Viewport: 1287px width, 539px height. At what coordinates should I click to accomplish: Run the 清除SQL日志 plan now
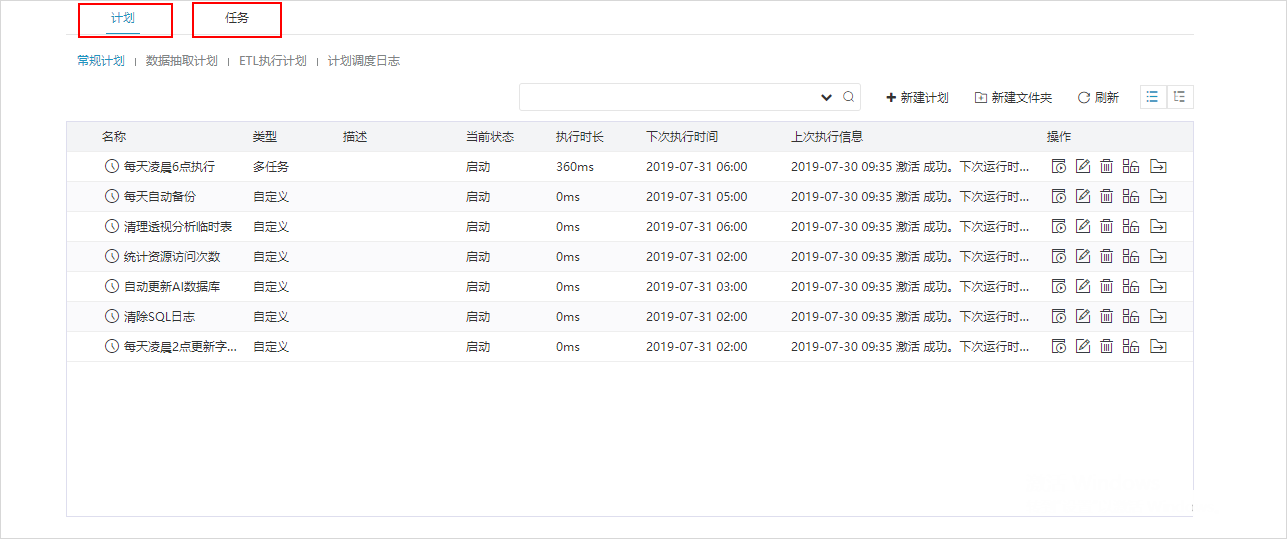pos(1058,317)
